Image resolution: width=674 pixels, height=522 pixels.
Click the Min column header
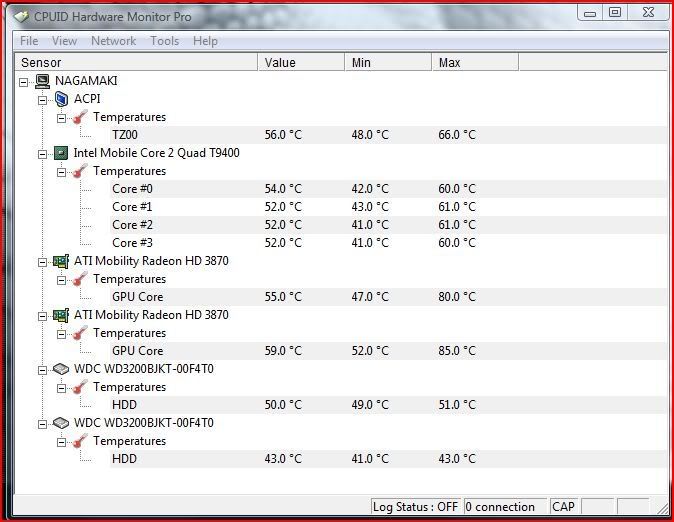(388, 62)
